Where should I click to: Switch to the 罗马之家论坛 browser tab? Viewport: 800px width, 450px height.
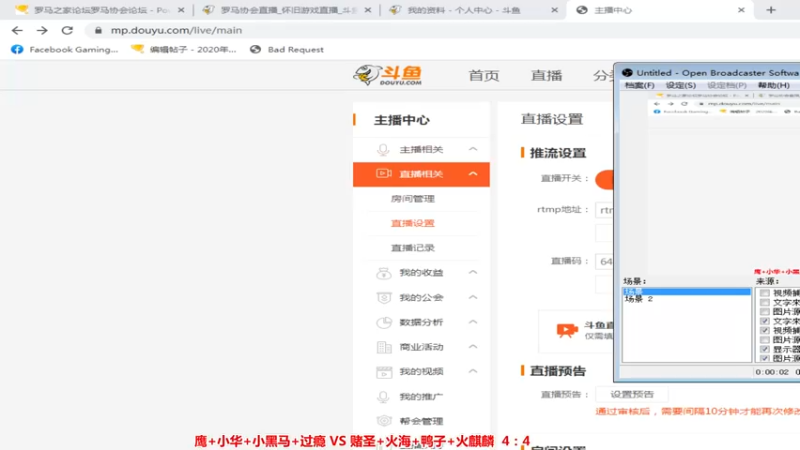[100, 10]
